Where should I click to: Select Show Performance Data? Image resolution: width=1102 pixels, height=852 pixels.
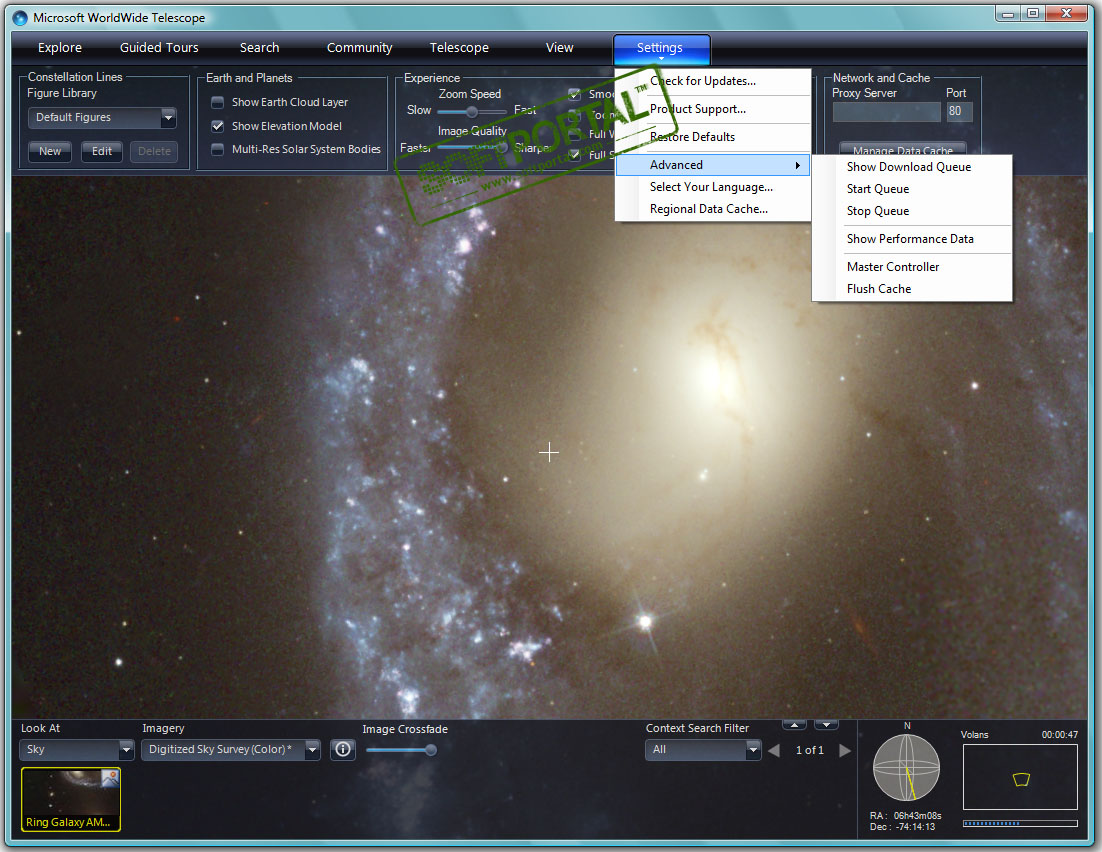[912, 239]
